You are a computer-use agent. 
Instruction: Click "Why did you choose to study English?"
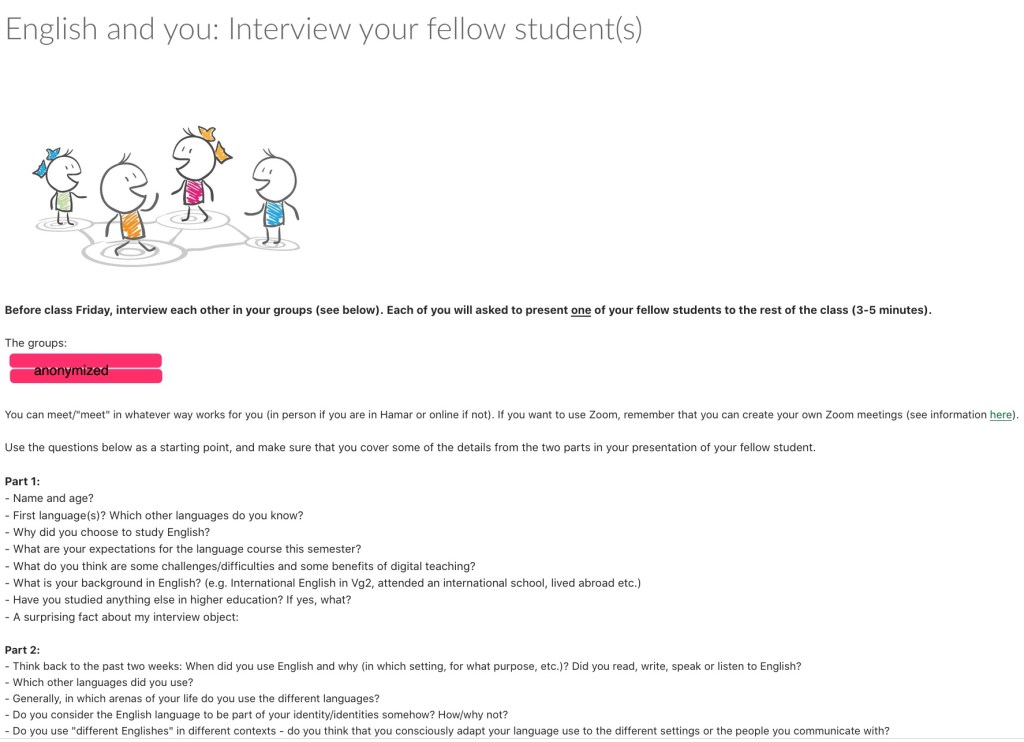point(107,532)
